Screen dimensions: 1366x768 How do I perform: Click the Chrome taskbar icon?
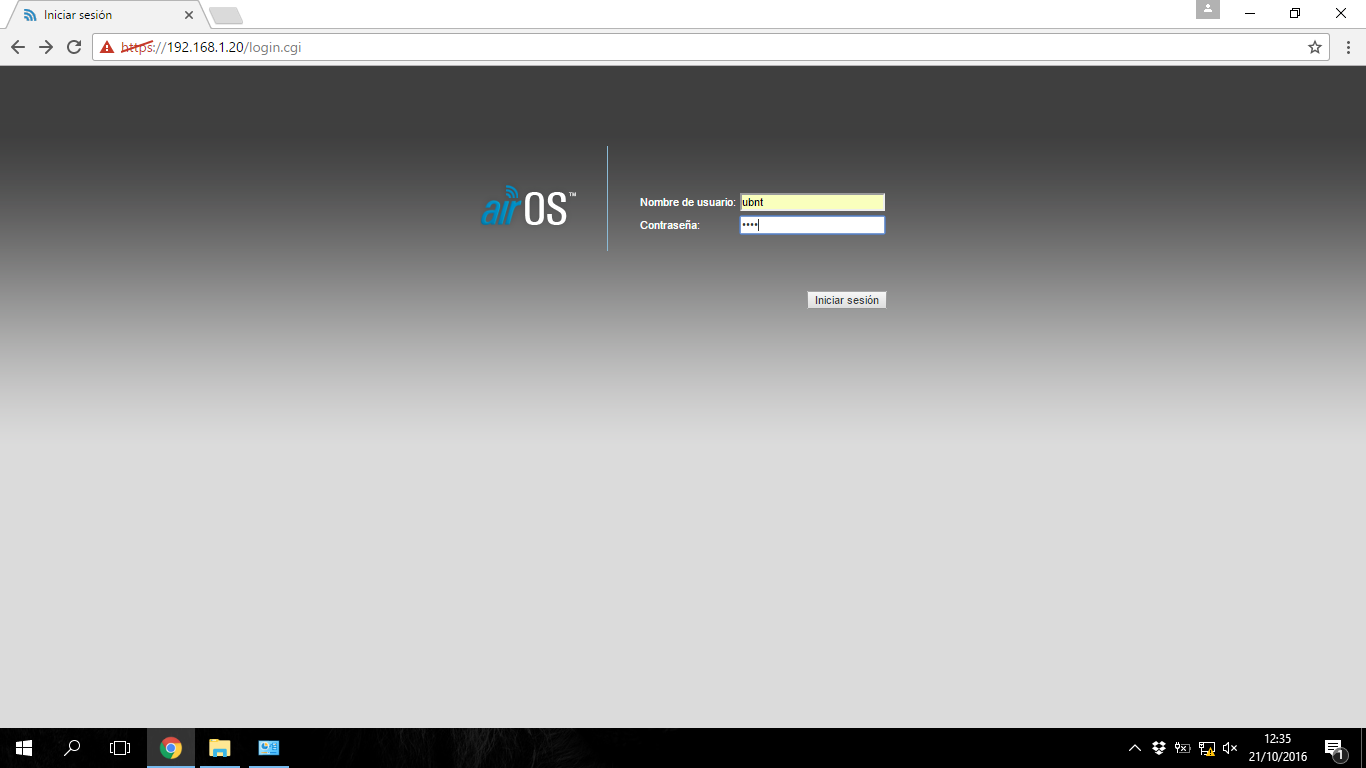click(171, 748)
